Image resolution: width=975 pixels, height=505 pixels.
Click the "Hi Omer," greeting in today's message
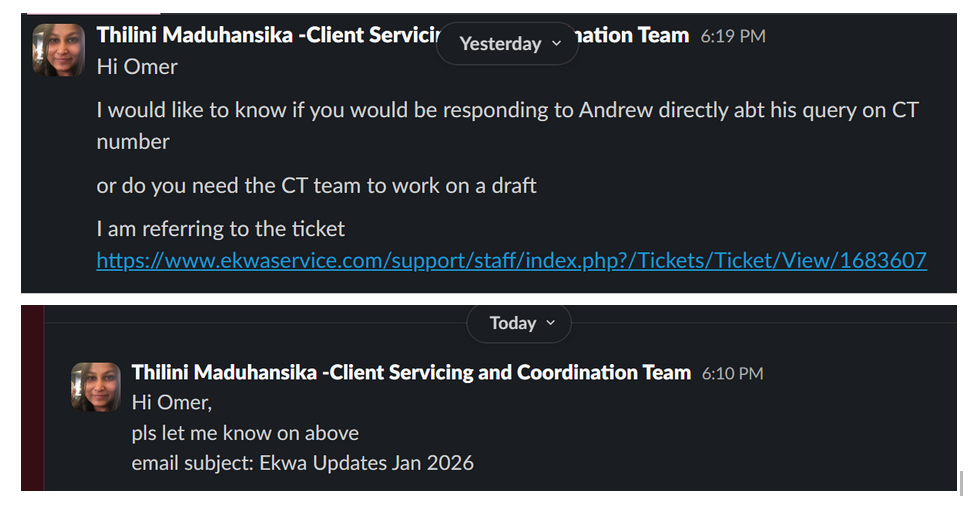(x=172, y=403)
